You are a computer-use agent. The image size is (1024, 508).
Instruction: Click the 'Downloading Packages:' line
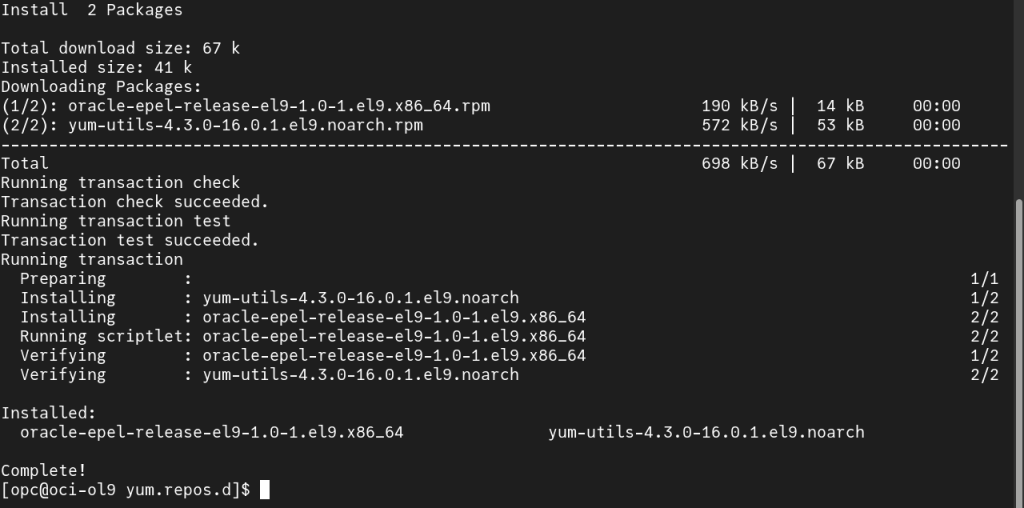click(101, 86)
